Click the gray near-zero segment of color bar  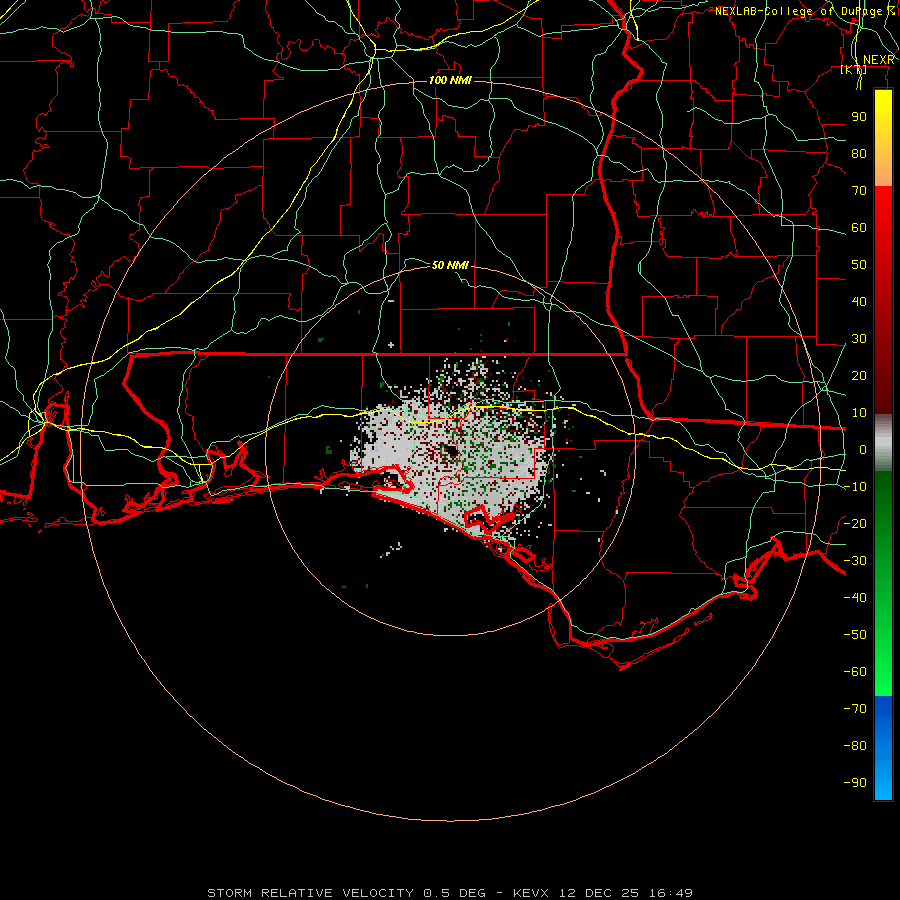click(x=883, y=443)
